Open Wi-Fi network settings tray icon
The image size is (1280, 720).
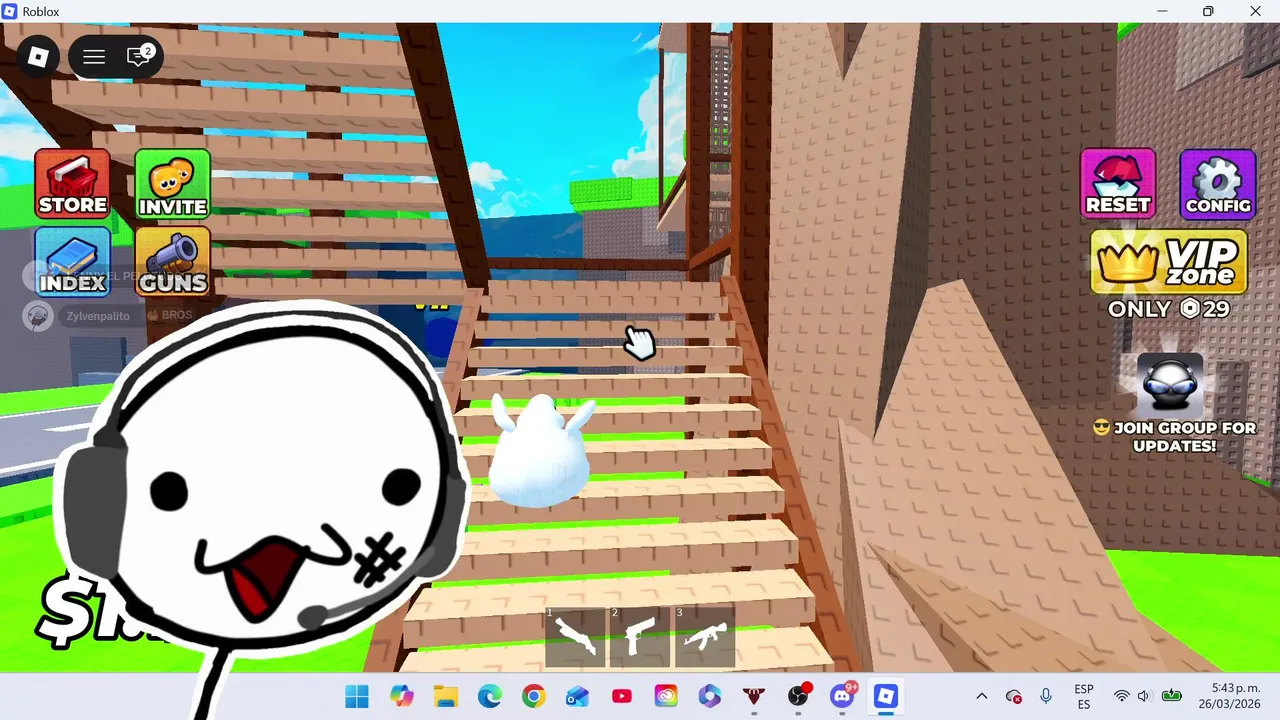click(x=1121, y=696)
